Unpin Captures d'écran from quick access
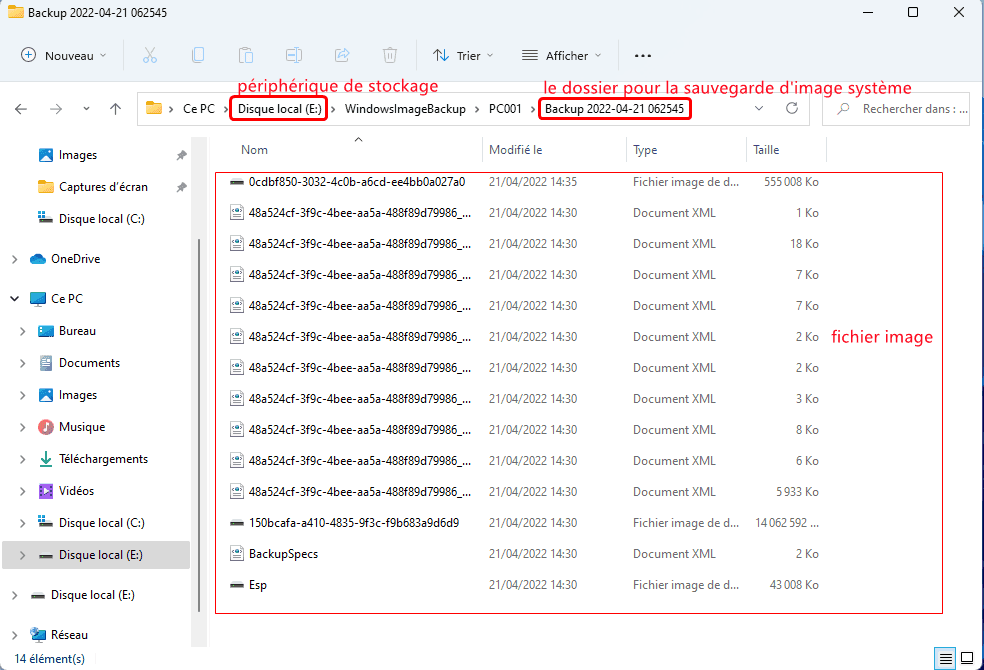The width and height of the screenshot is (984, 670). [x=181, y=187]
